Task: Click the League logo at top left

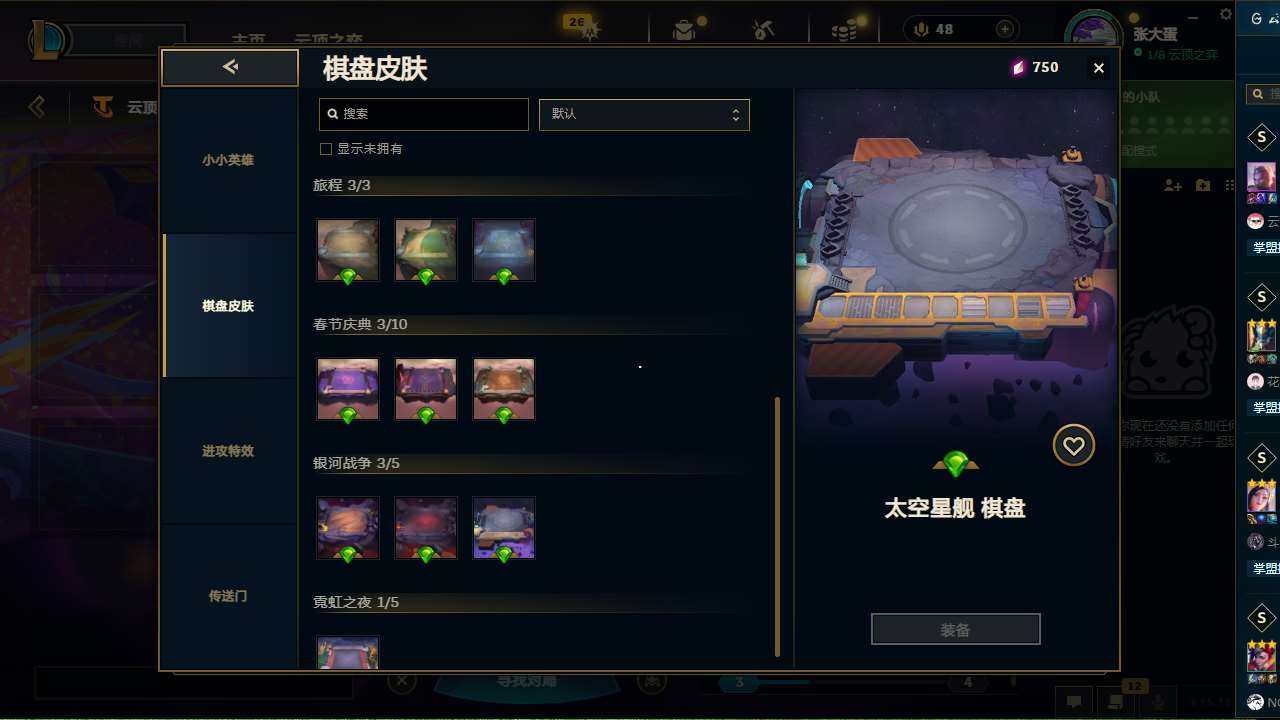Action: tap(47, 40)
